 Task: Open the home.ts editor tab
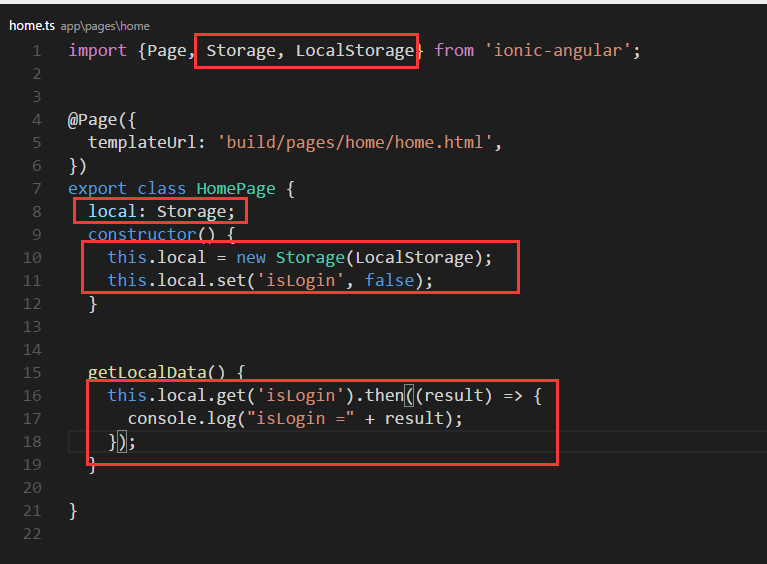coord(32,26)
